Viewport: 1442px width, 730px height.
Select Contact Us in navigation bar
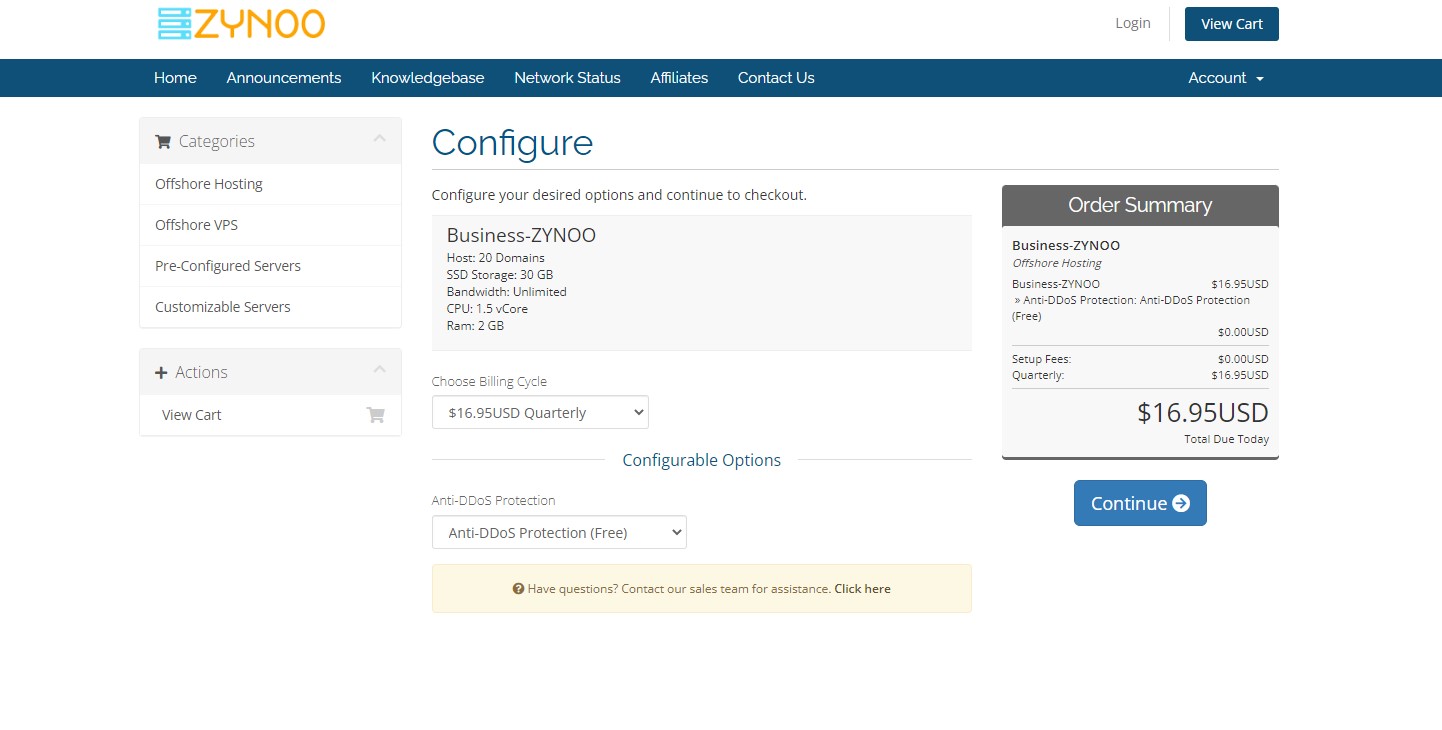(x=776, y=78)
